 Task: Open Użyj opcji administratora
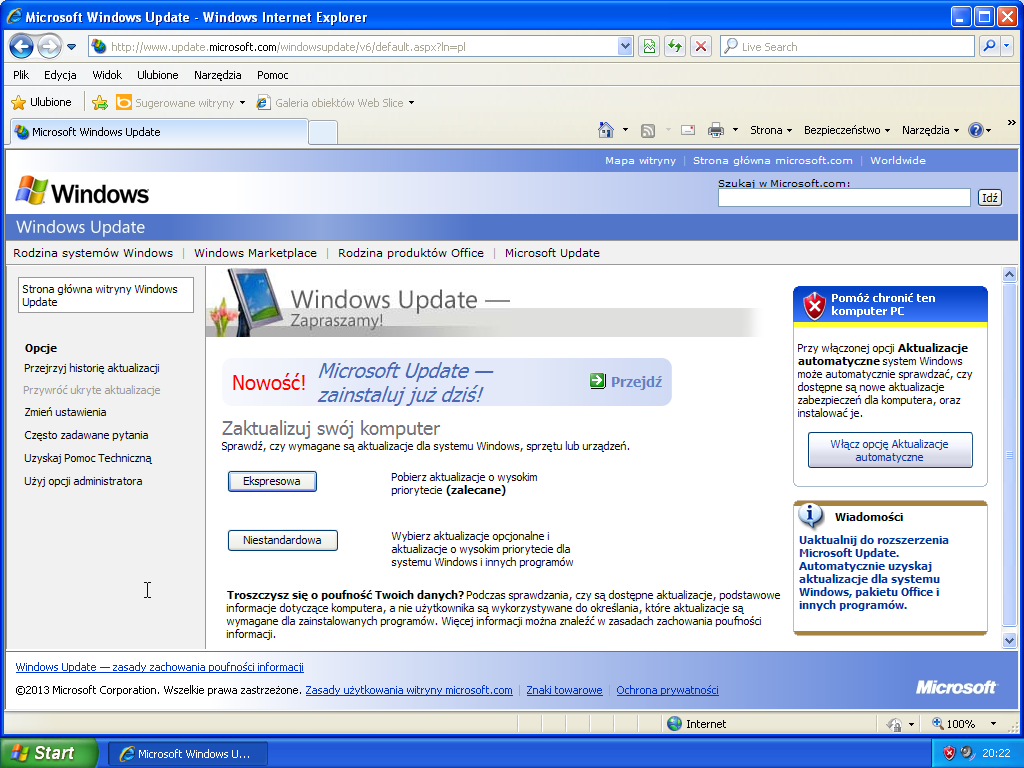click(x=83, y=481)
